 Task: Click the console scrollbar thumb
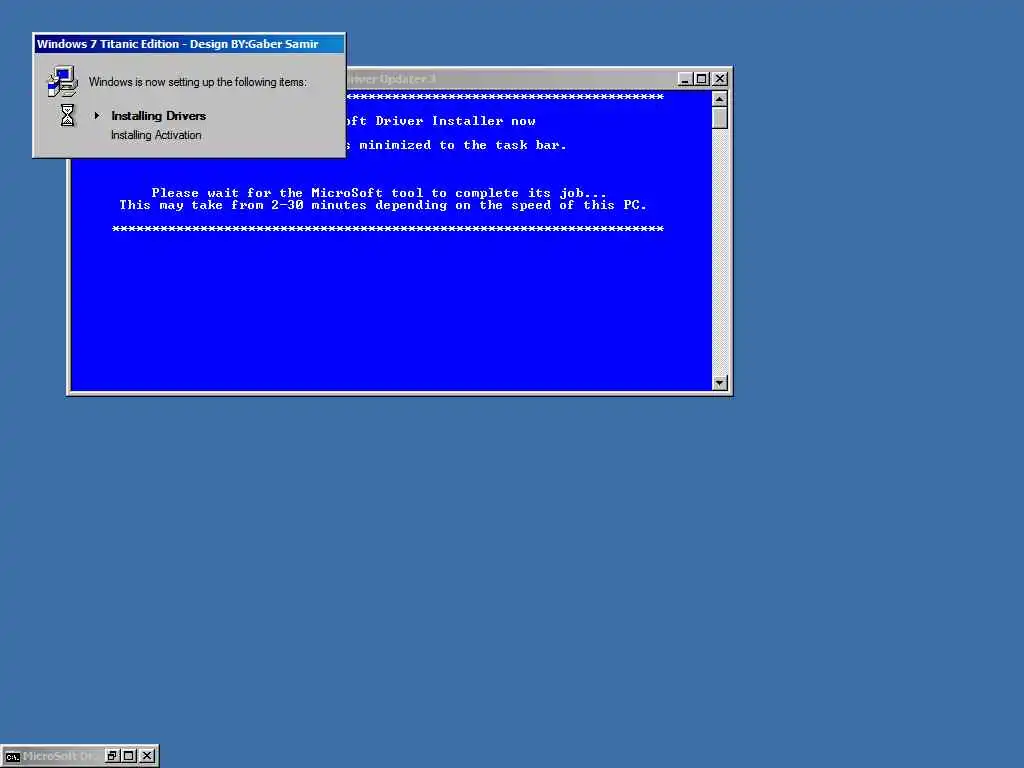click(x=719, y=118)
